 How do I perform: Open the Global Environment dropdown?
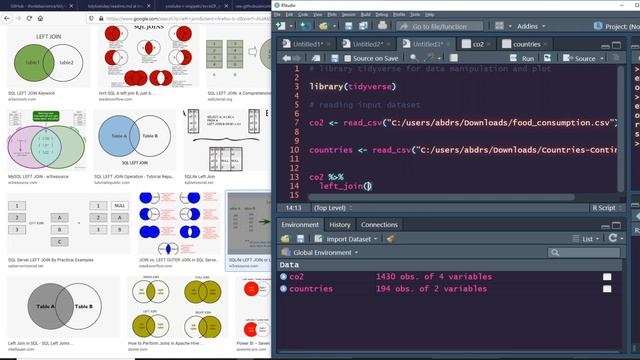[x=320, y=252]
